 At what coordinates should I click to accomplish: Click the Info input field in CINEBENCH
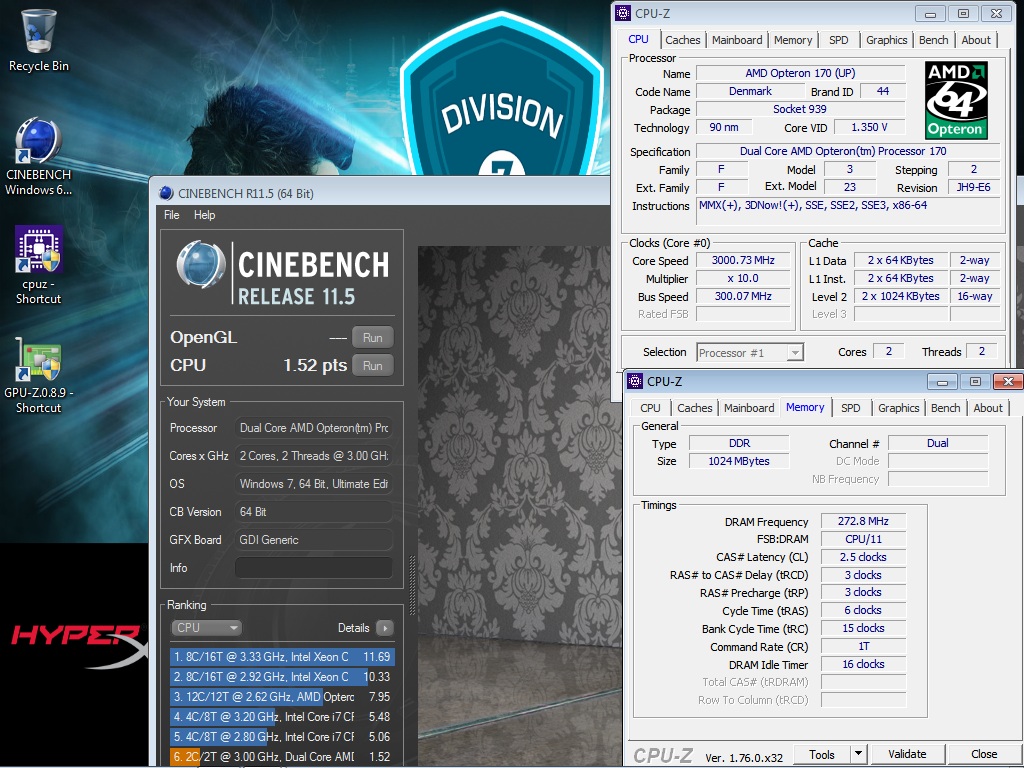pos(314,568)
